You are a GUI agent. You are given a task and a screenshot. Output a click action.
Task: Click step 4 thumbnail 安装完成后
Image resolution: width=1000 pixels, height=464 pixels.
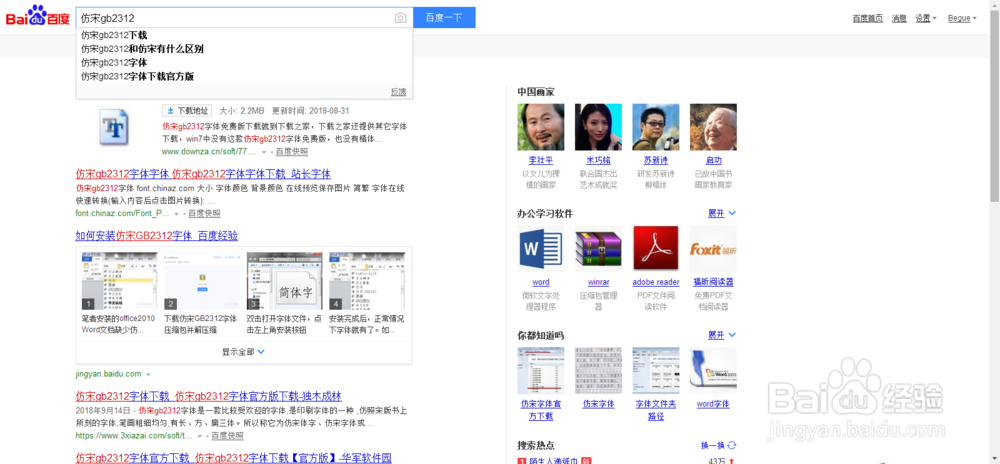(x=367, y=281)
